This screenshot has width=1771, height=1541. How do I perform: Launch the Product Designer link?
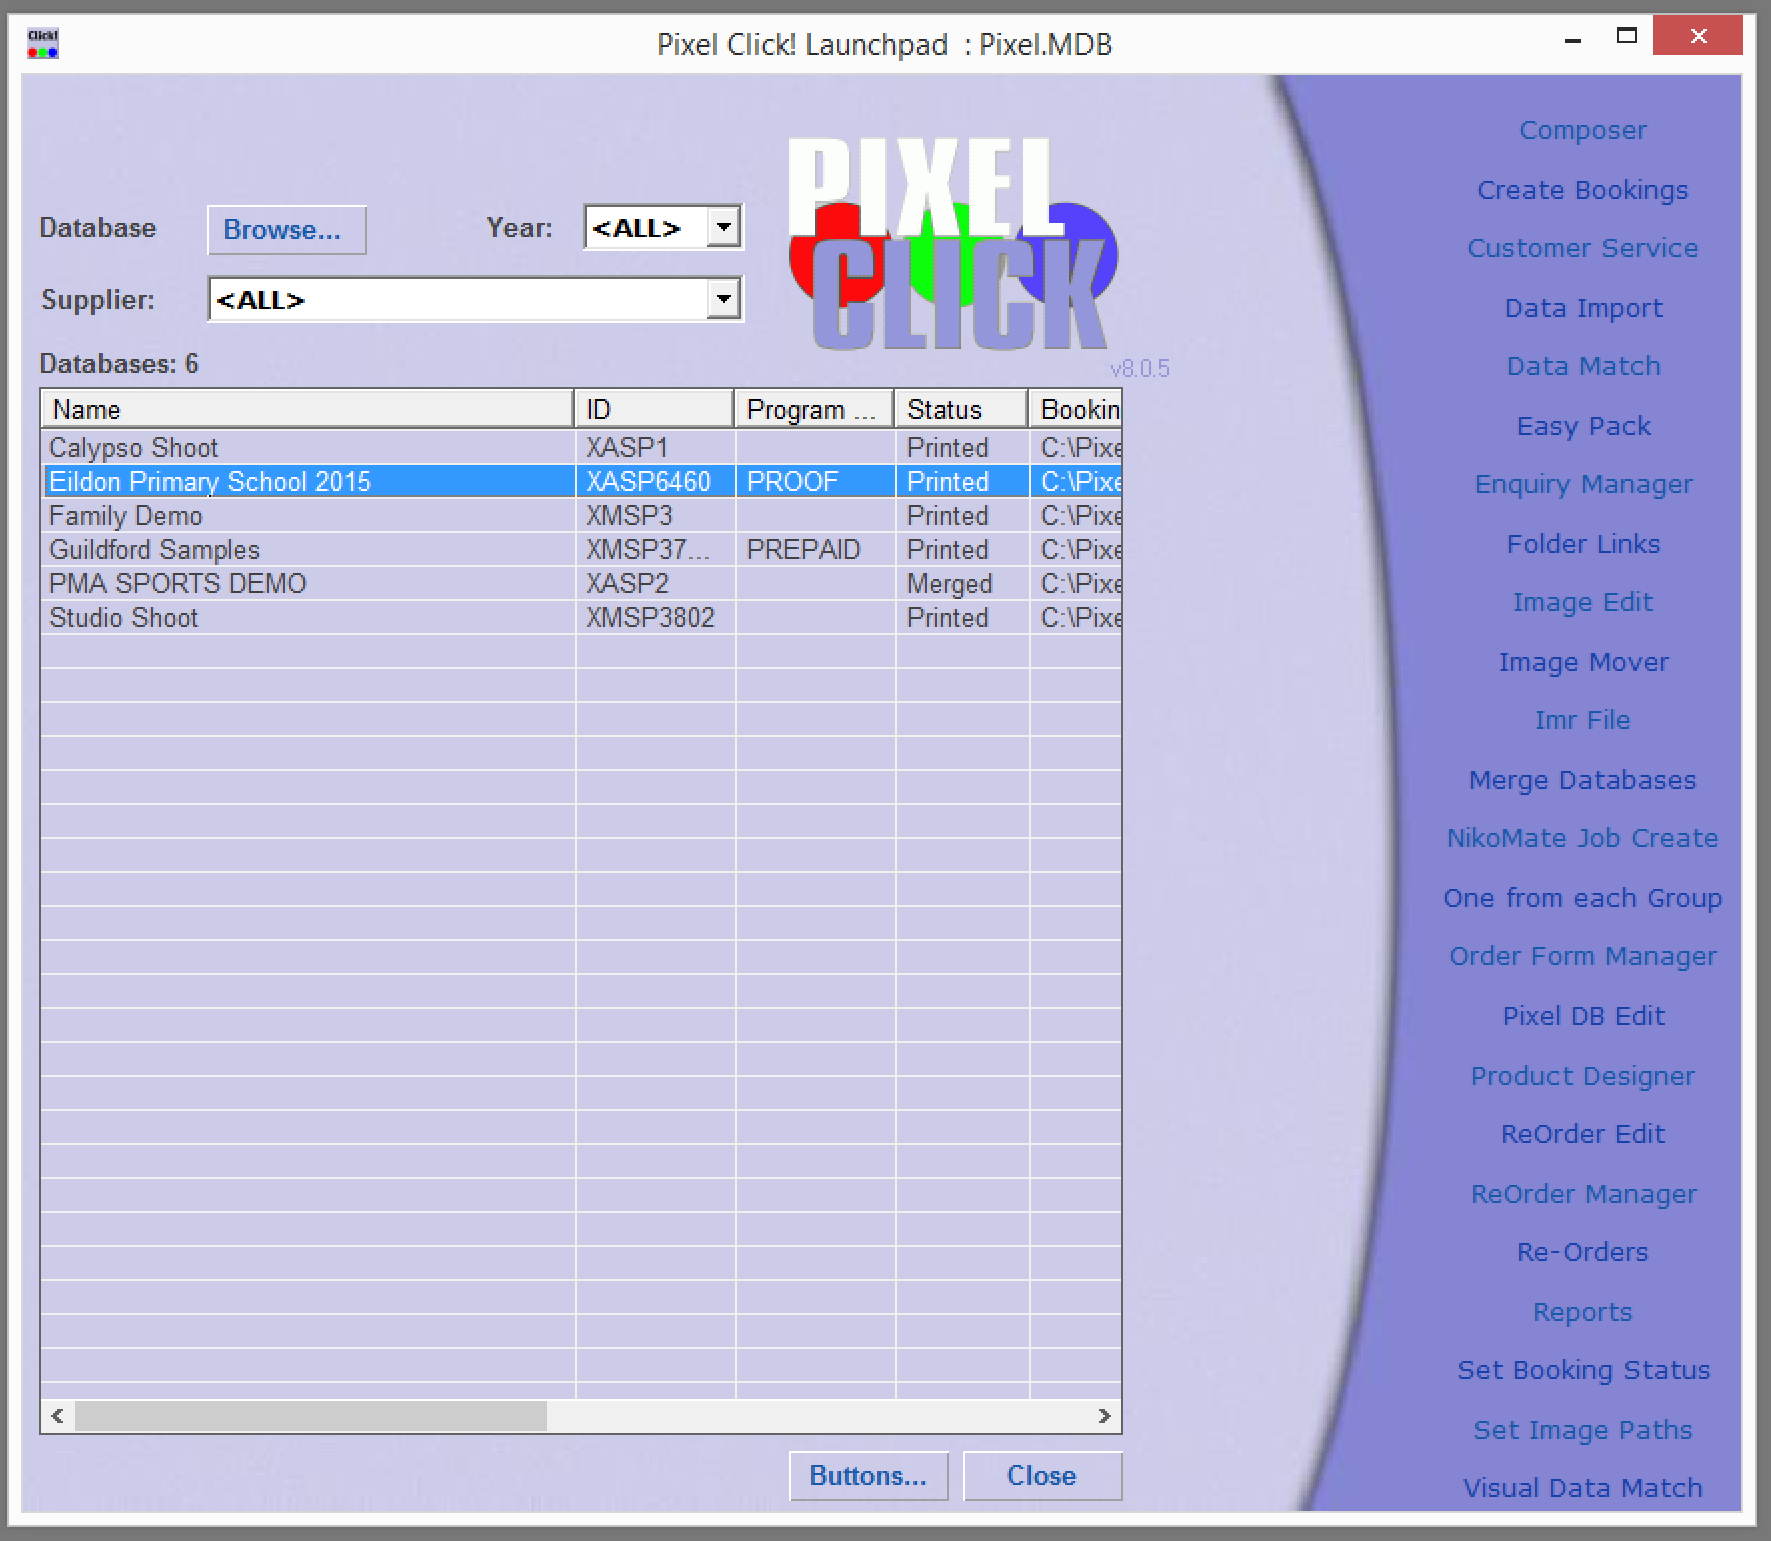[x=1582, y=1076]
